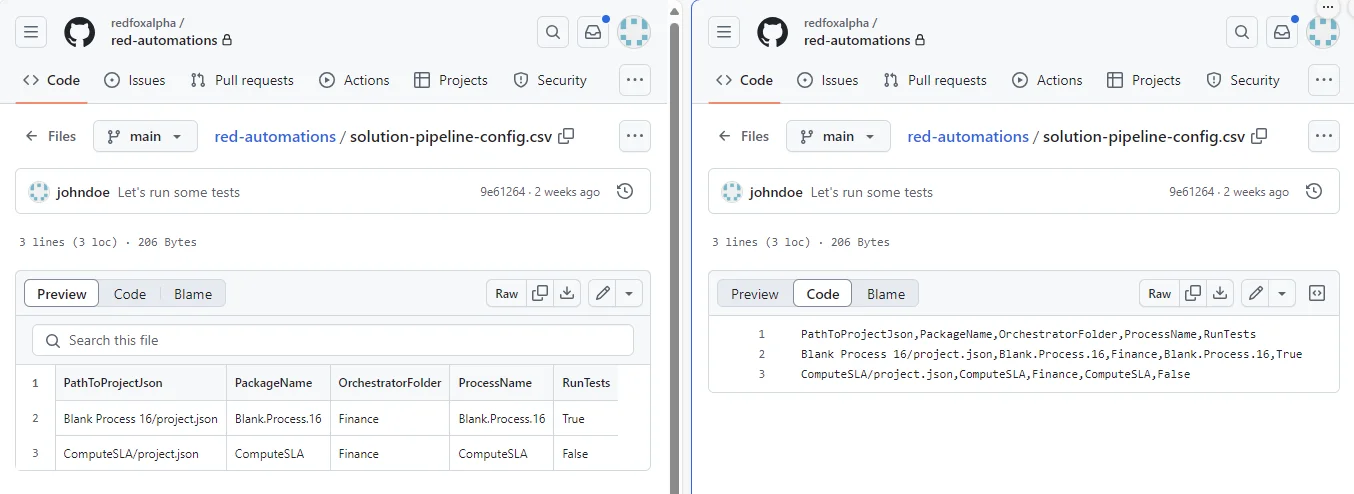Switch to Preview view in right pane
Viewport: 1354px width, 494px height.
pyautogui.click(x=755, y=294)
